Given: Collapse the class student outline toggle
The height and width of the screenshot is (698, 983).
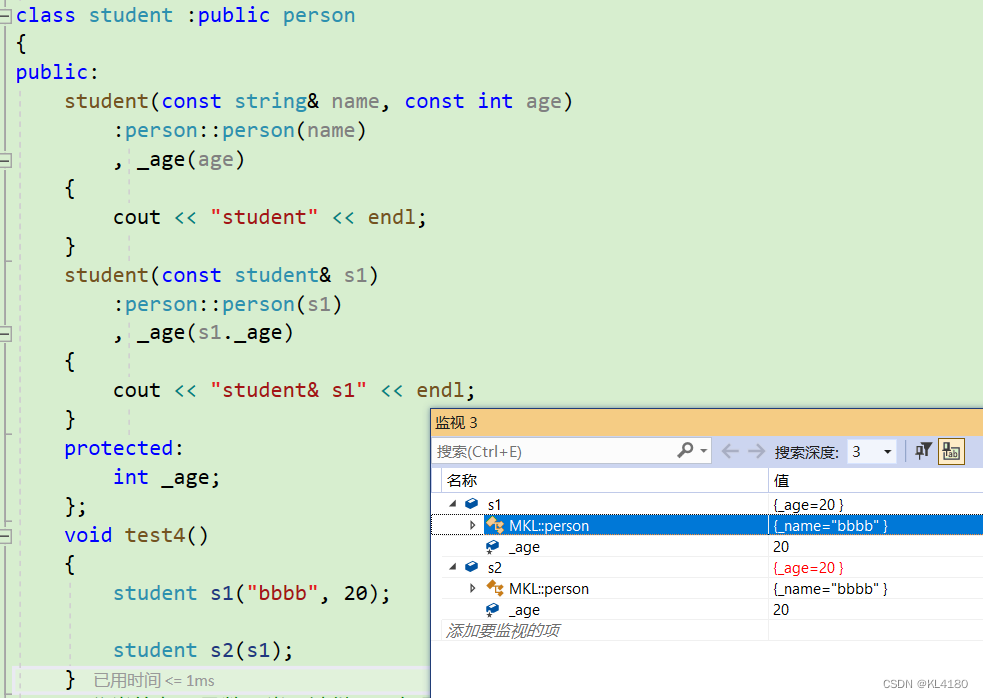Looking at the screenshot, I should click(6, 16).
